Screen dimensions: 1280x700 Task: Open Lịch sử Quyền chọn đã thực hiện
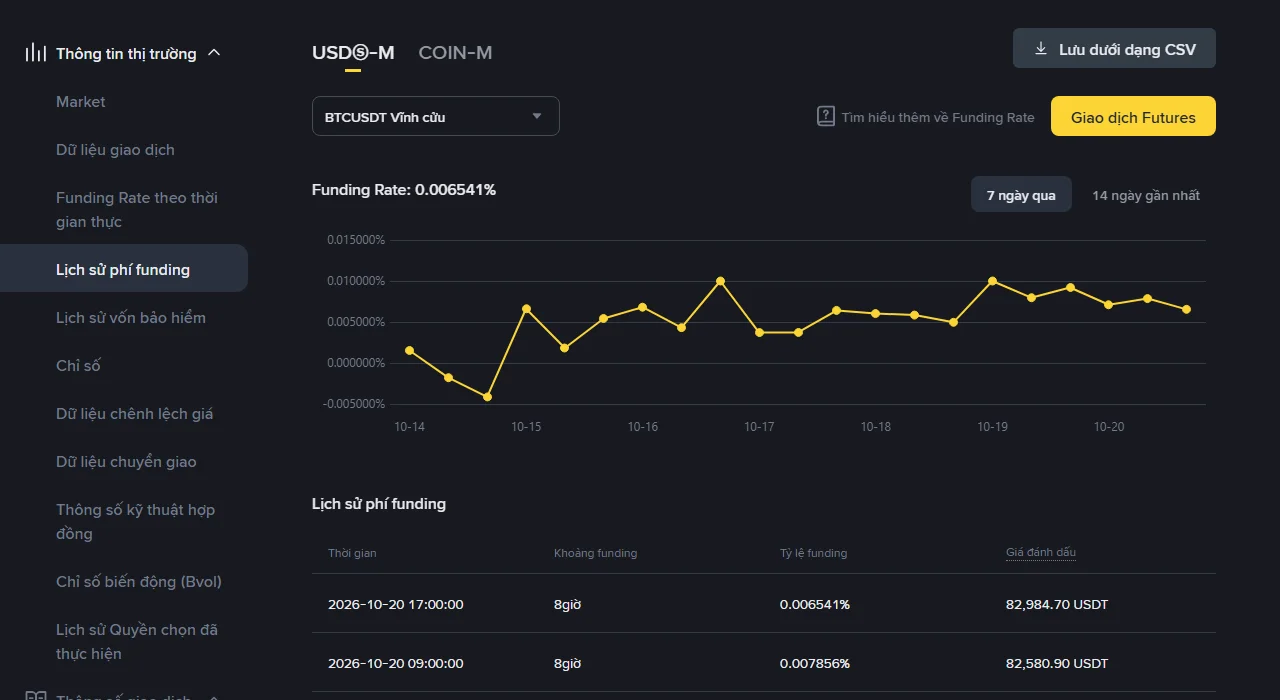tap(137, 641)
